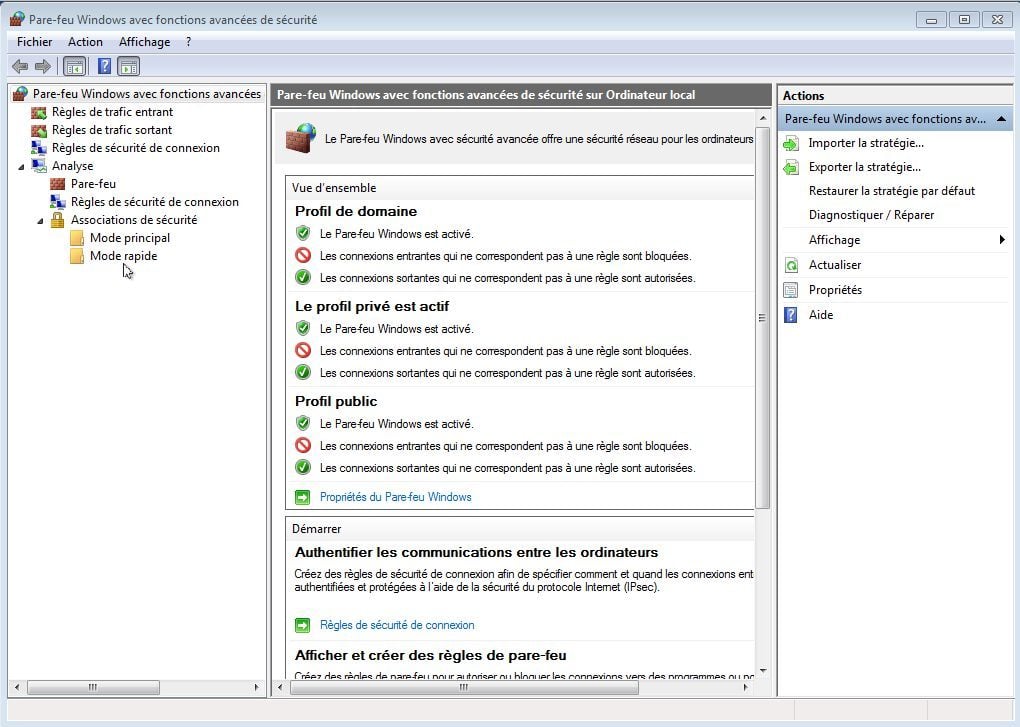Collapse the Actions section header arrow
Image resolution: width=1020 pixels, height=727 pixels.
(x=1001, y=119)
